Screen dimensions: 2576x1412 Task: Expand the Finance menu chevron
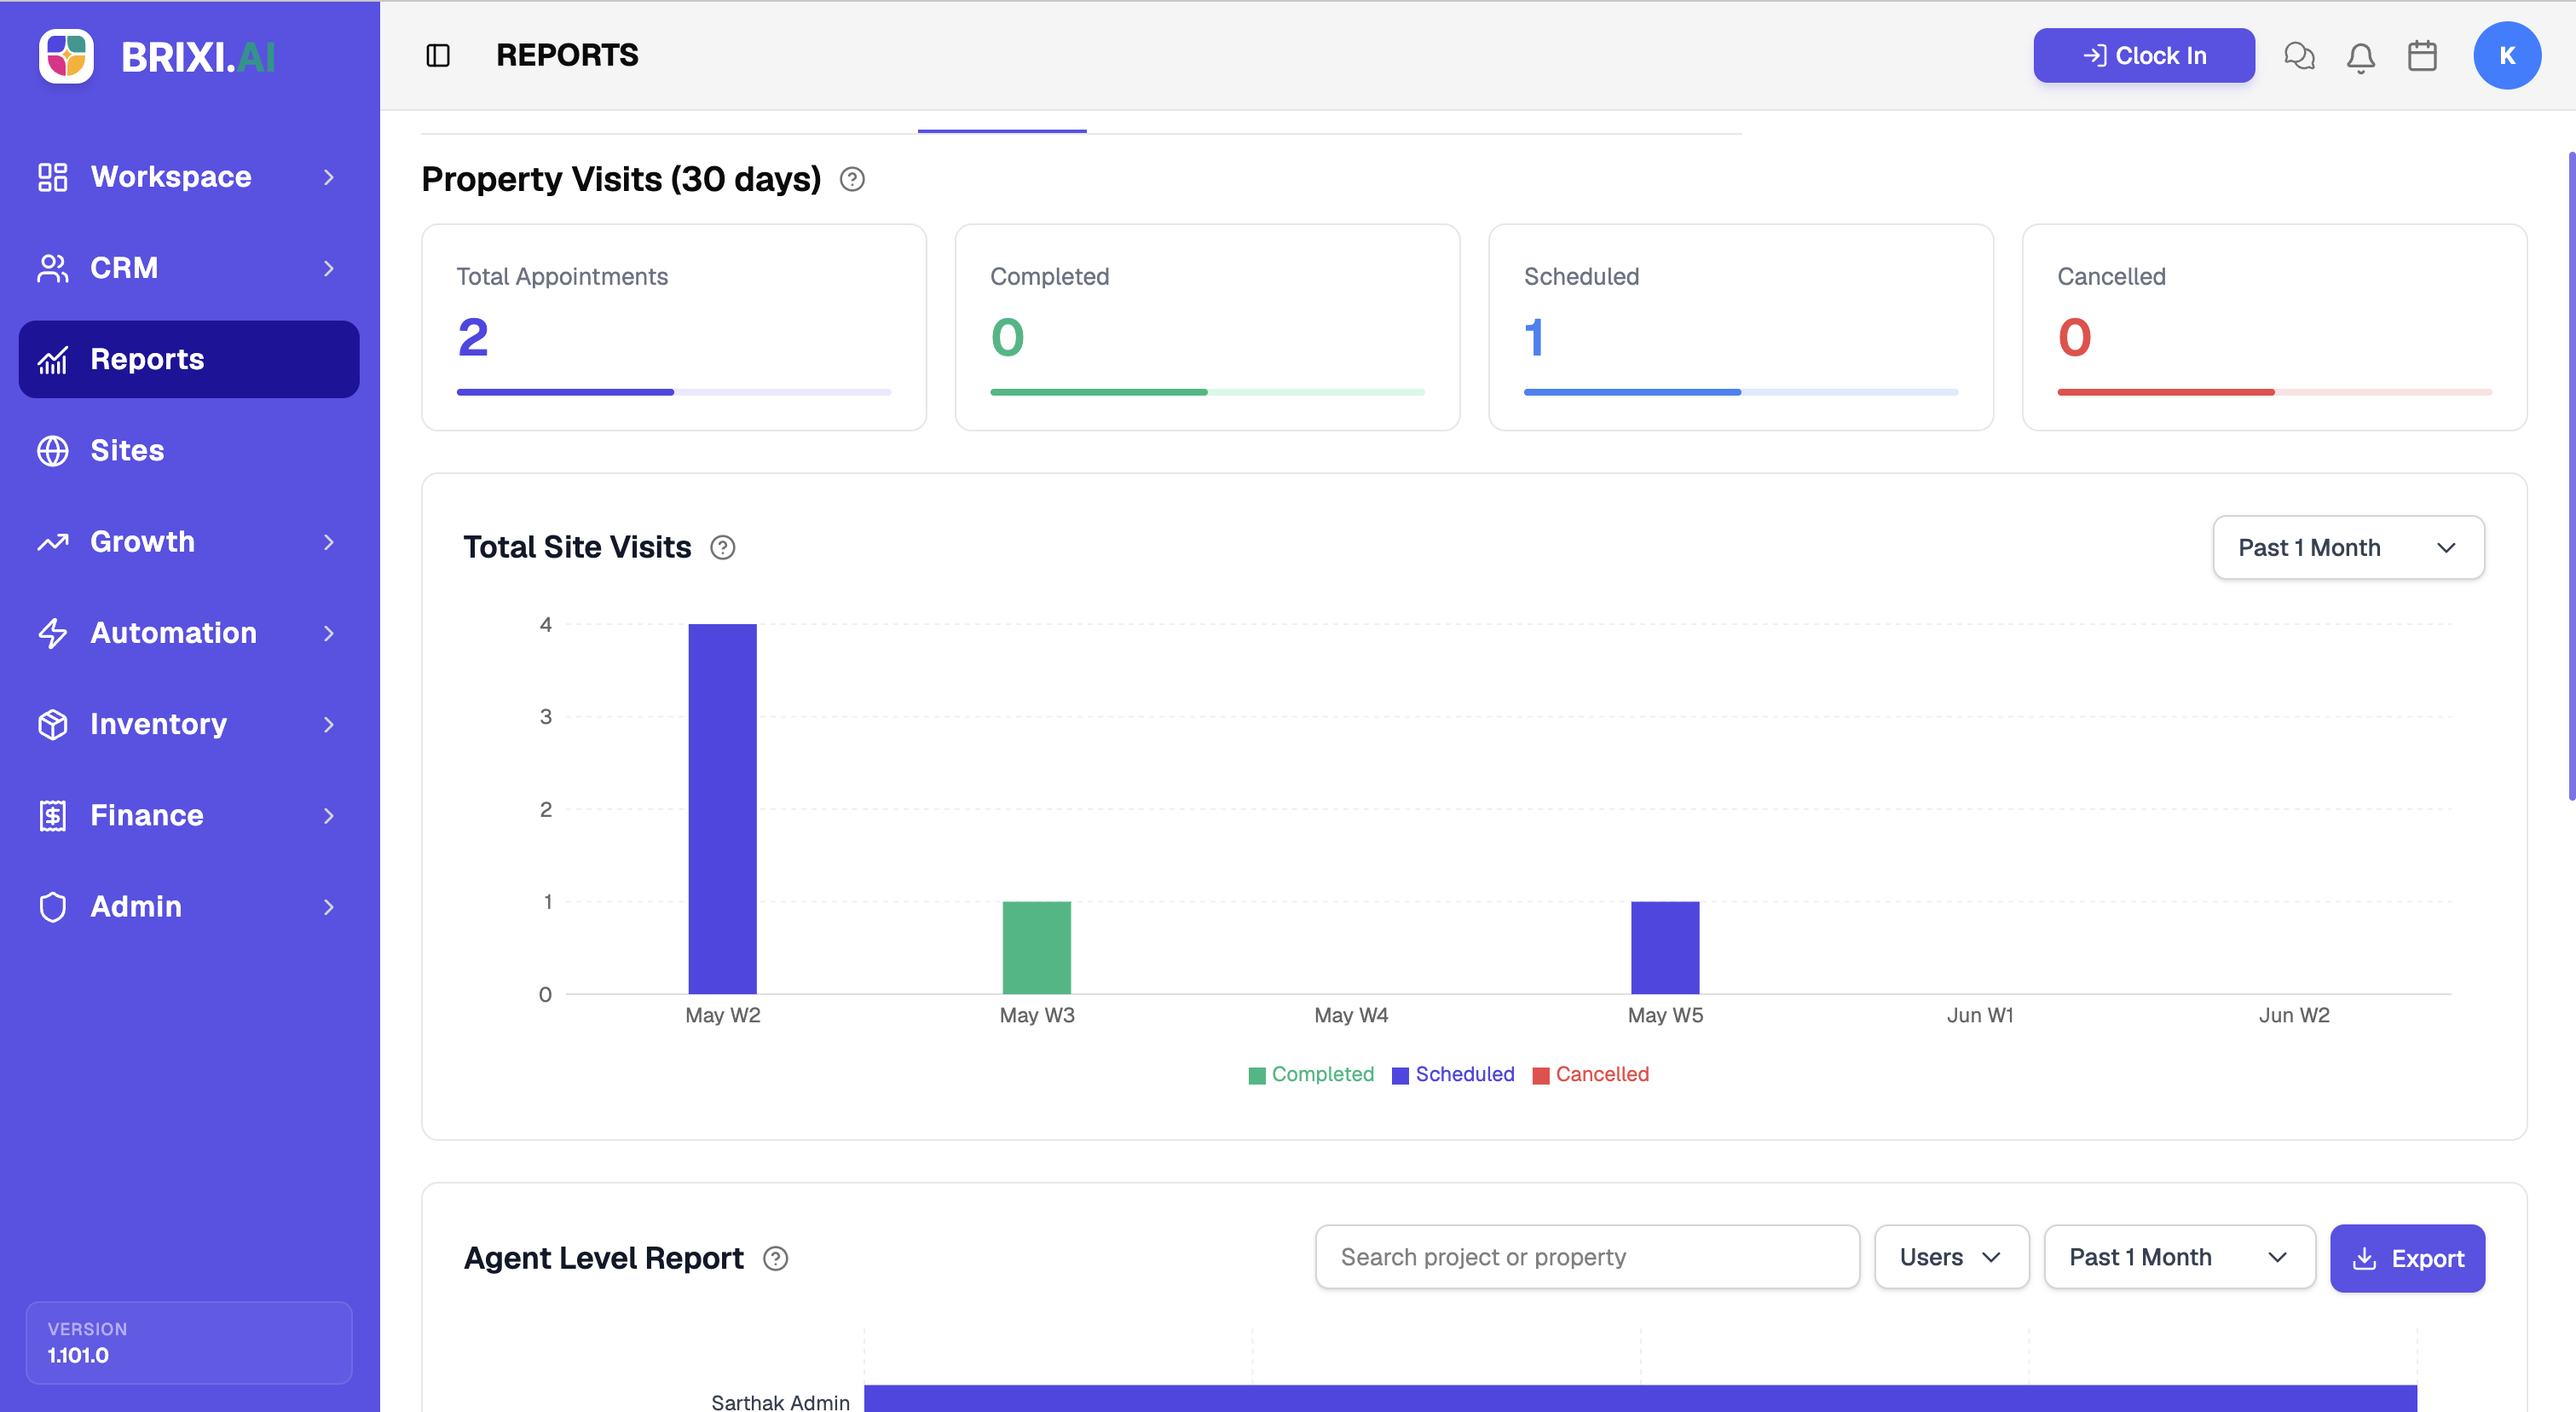(x=329, y=815)
